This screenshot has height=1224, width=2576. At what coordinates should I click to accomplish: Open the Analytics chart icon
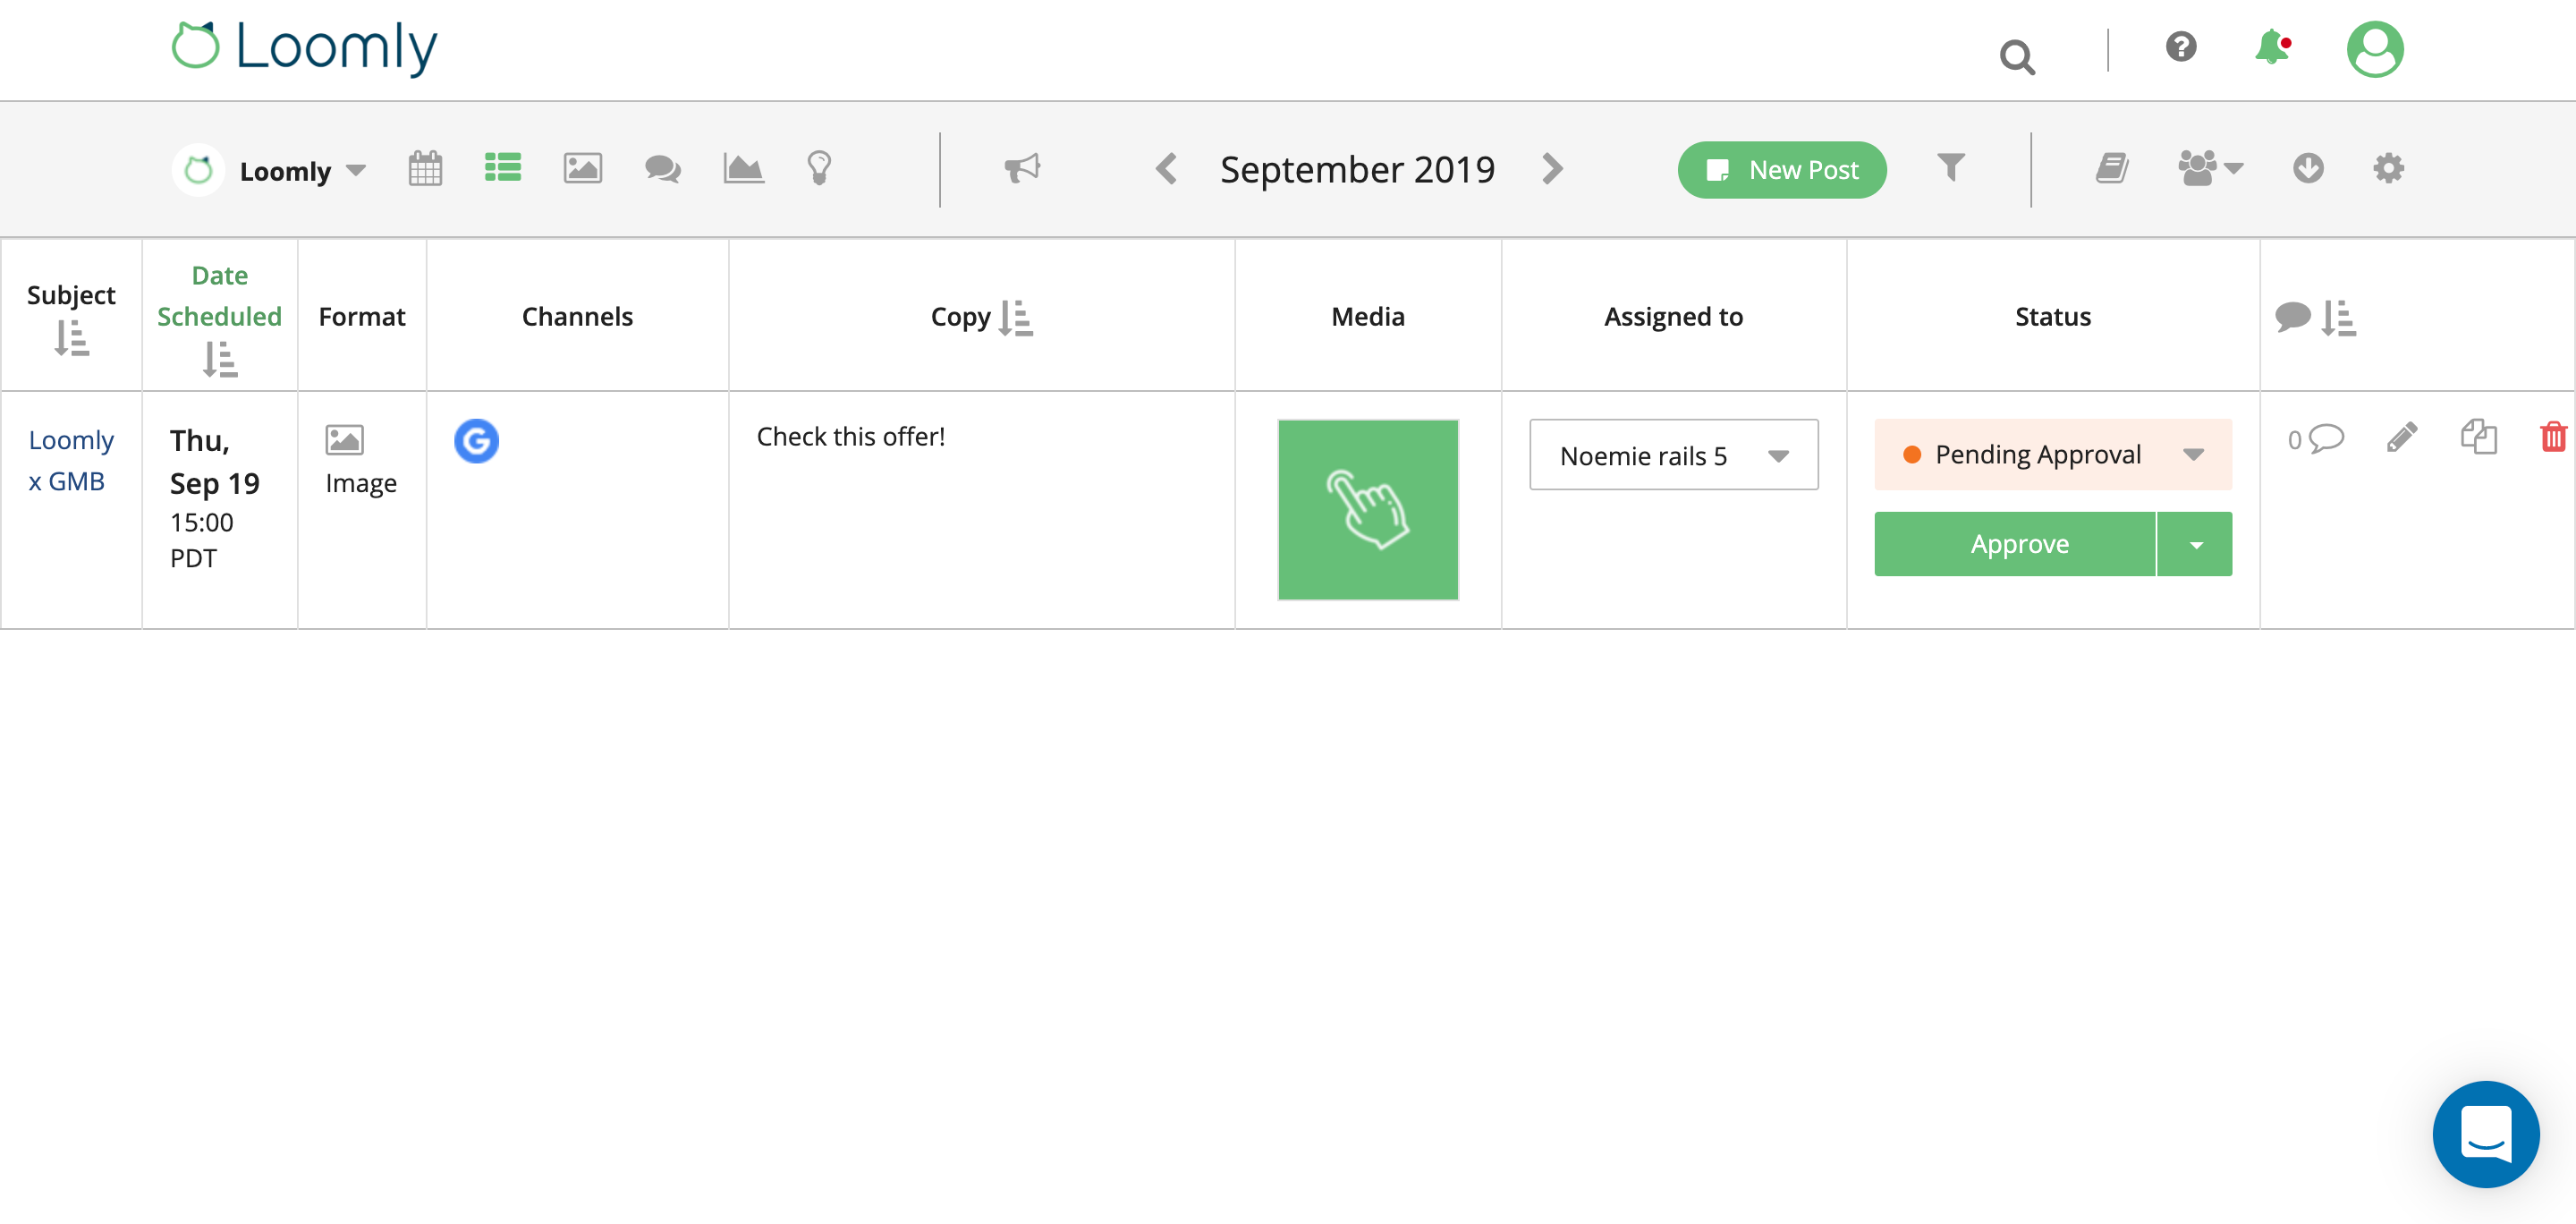click(743, 168)
